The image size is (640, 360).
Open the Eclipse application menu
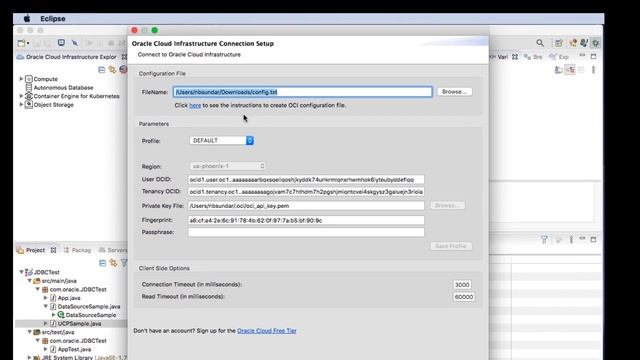coord(53,18)
